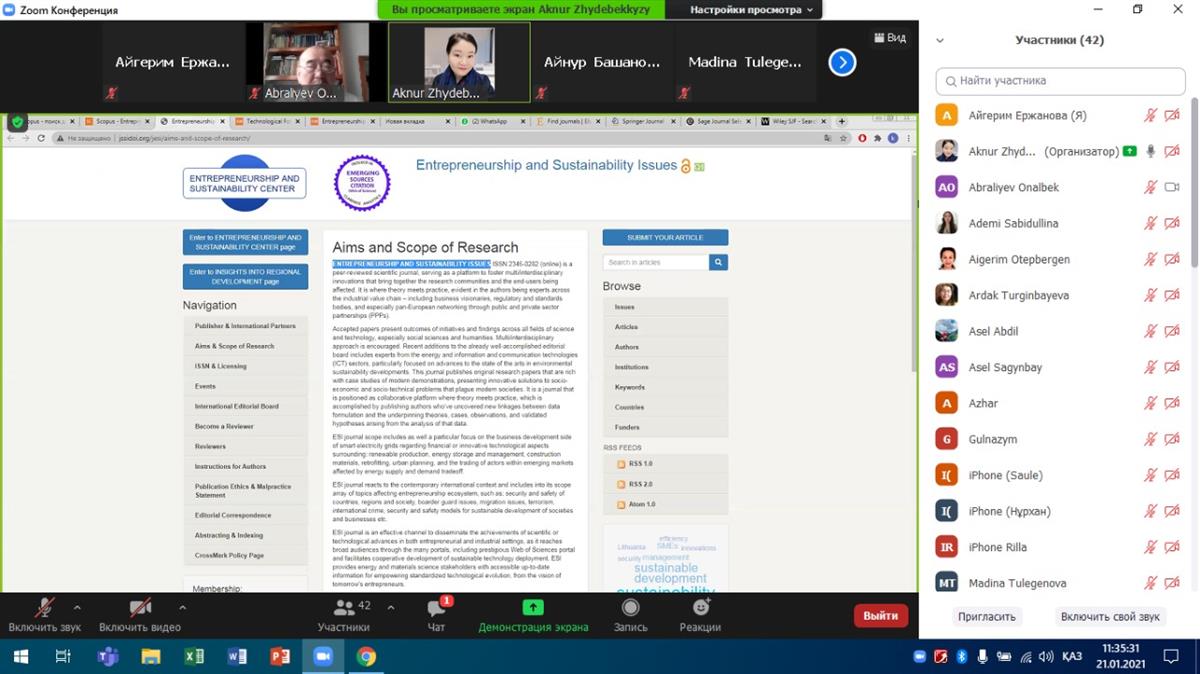Click the Пригласить invite button
The image size is (1200, 674).
pyautogui.click(x=986, y=617)
